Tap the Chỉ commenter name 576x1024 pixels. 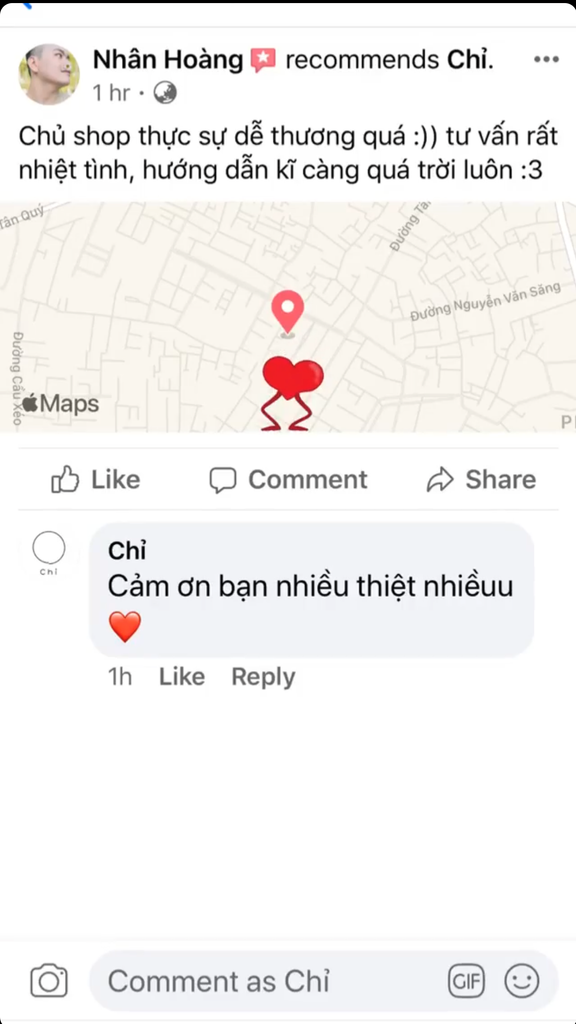pyautogui.click(x=127, y=551)
